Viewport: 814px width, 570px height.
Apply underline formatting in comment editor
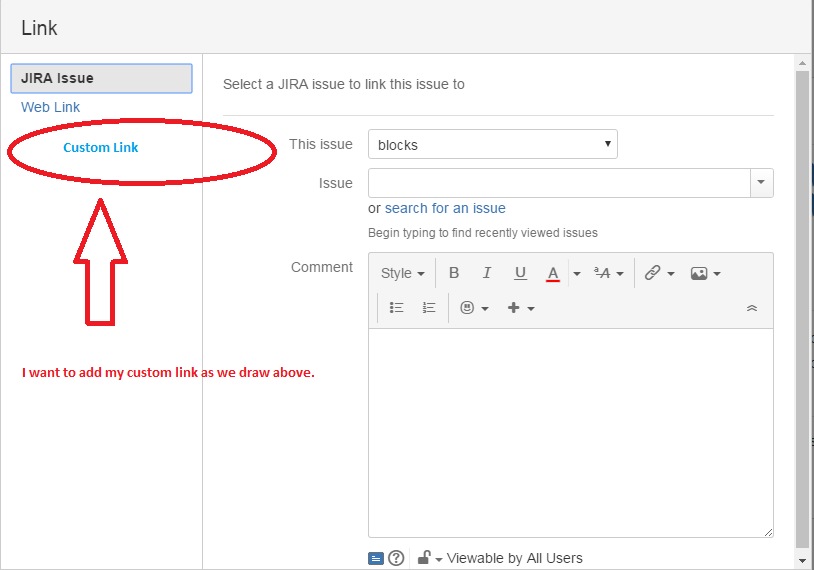[x=520, y=273]
